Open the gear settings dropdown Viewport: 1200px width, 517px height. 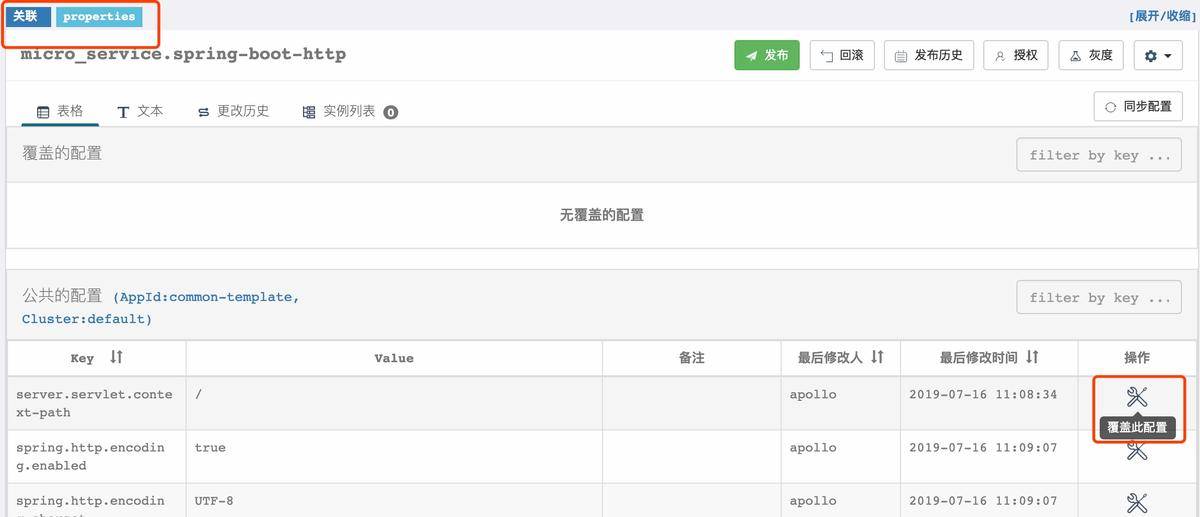1158,55
